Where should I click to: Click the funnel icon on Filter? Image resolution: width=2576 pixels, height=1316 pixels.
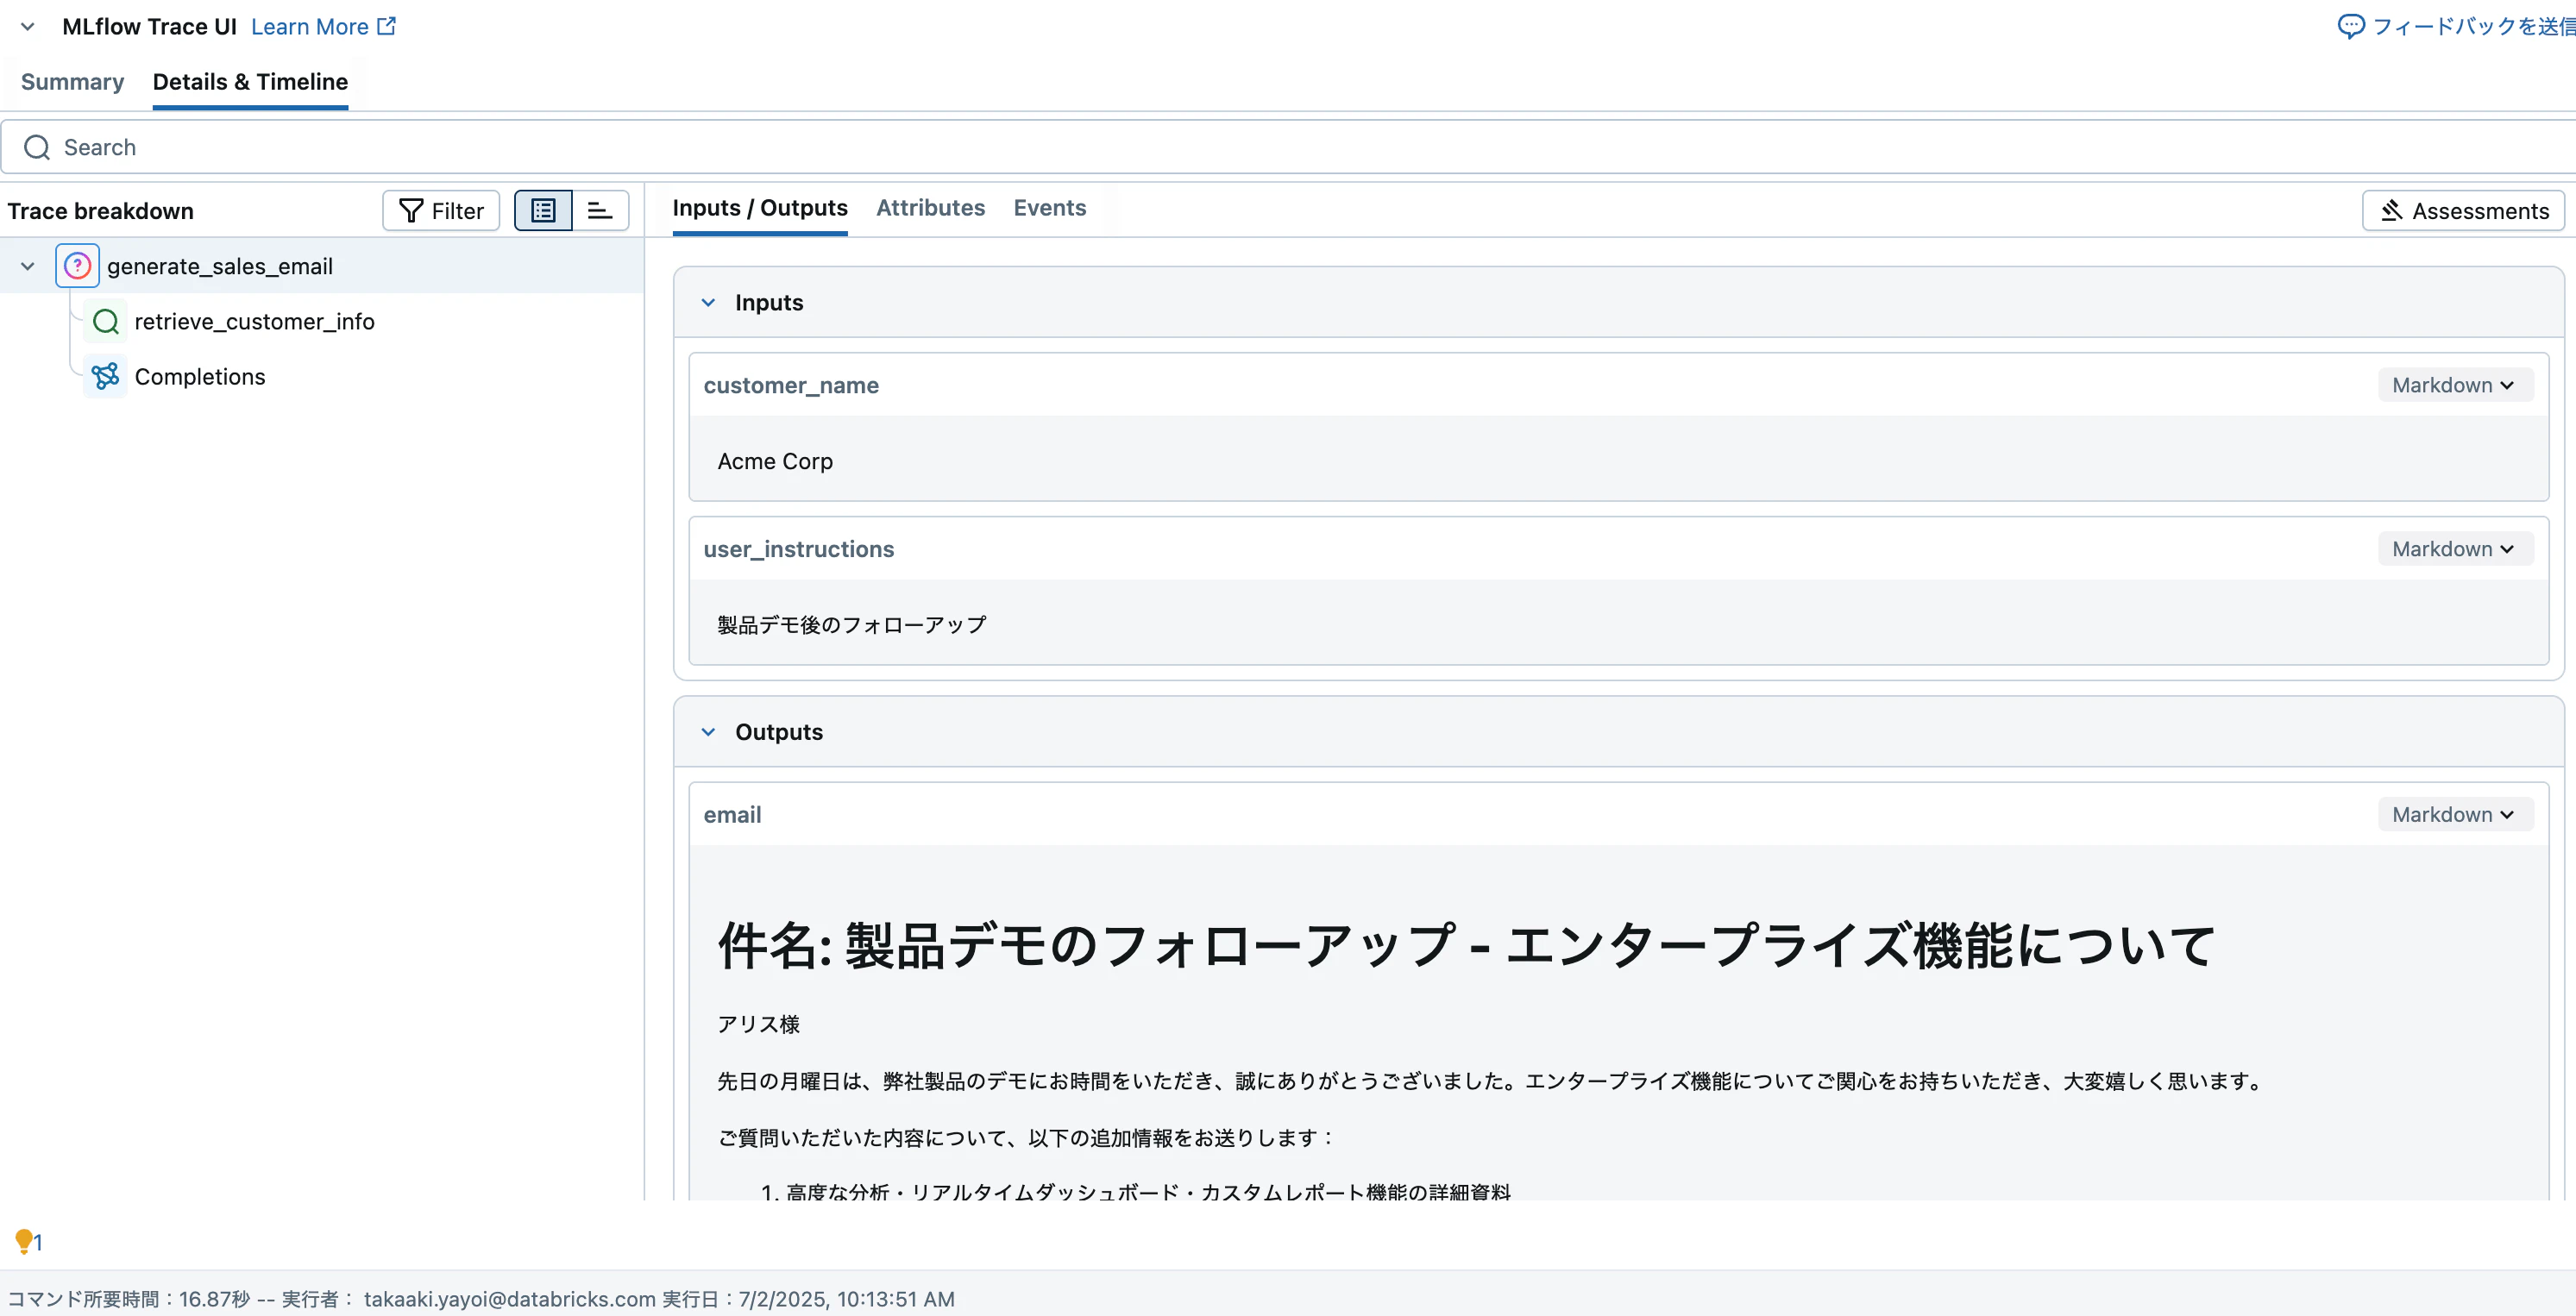click(411, 211)
